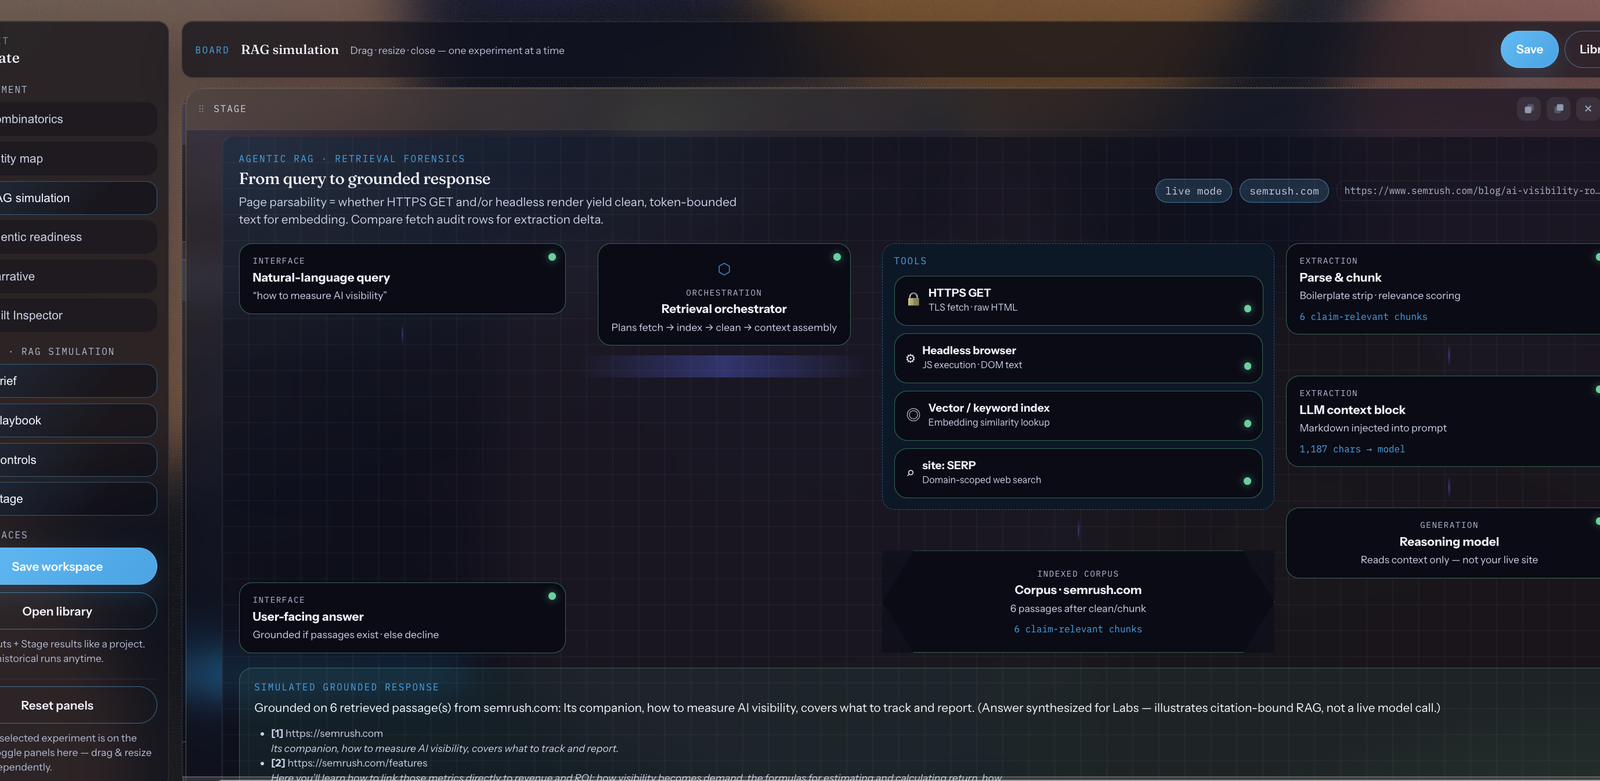Viewport: 1600px width, 781px height.
Task: Open citation link https://semrush.com/features
Action: [357, 763]
